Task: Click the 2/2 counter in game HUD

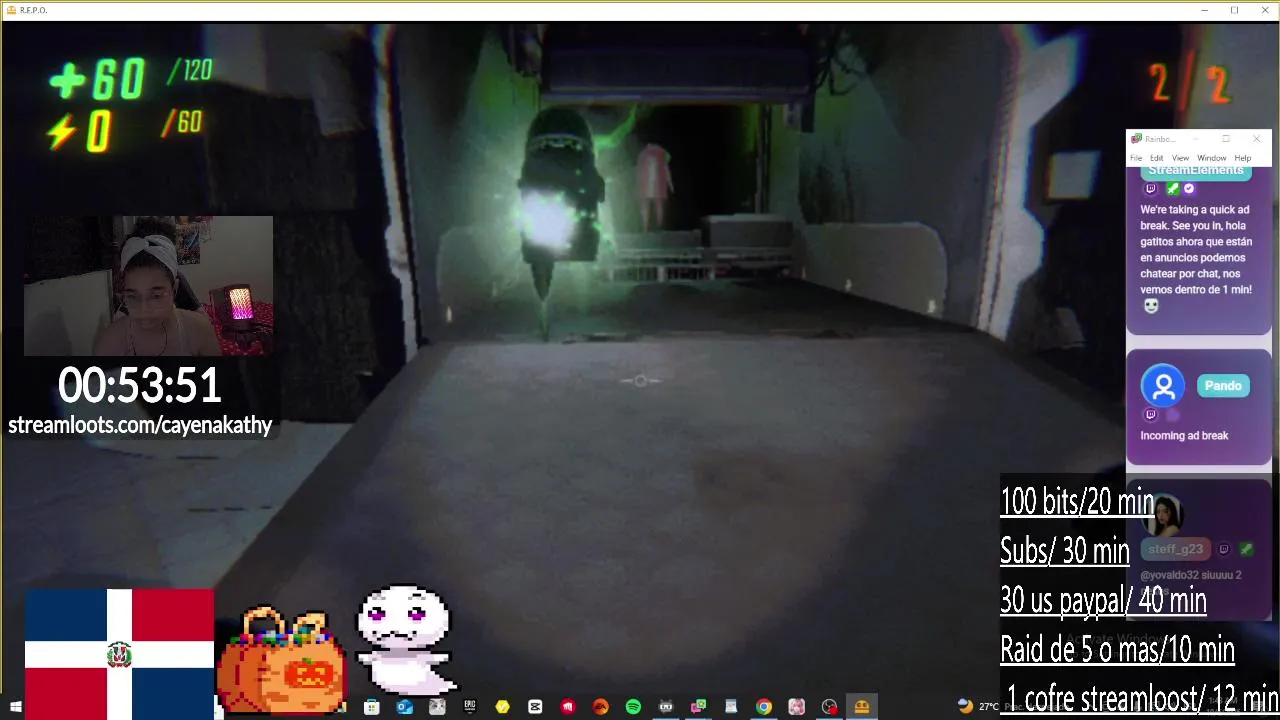Action: (1190, 84)
